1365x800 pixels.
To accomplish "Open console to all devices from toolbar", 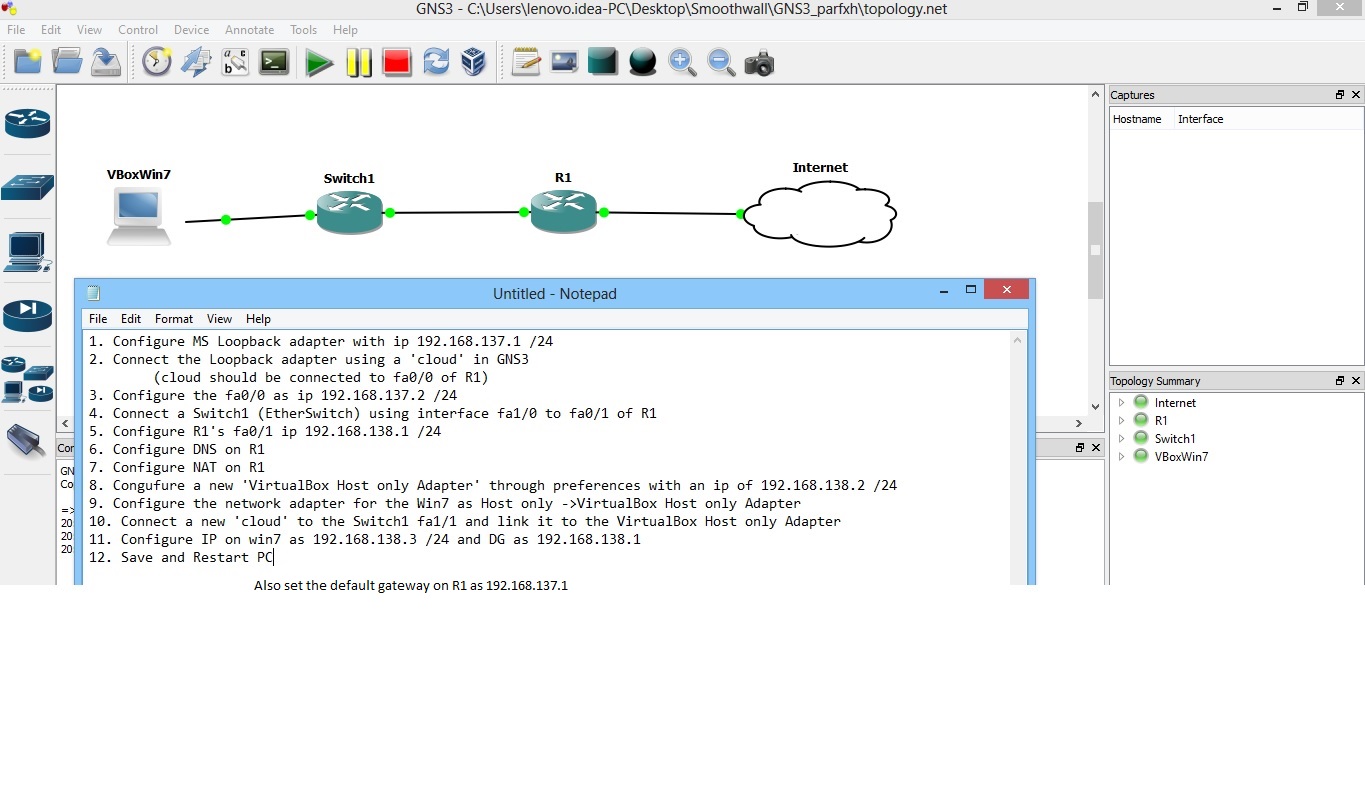I will [x=274, y=63].
